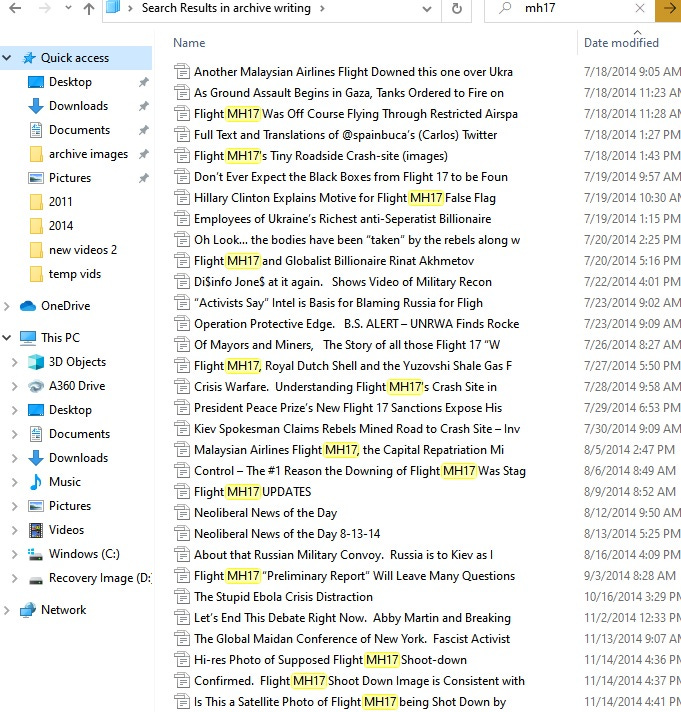Open pinned Documents under Quick access
Screen dimensions: 681x712
tap(79, 130)
